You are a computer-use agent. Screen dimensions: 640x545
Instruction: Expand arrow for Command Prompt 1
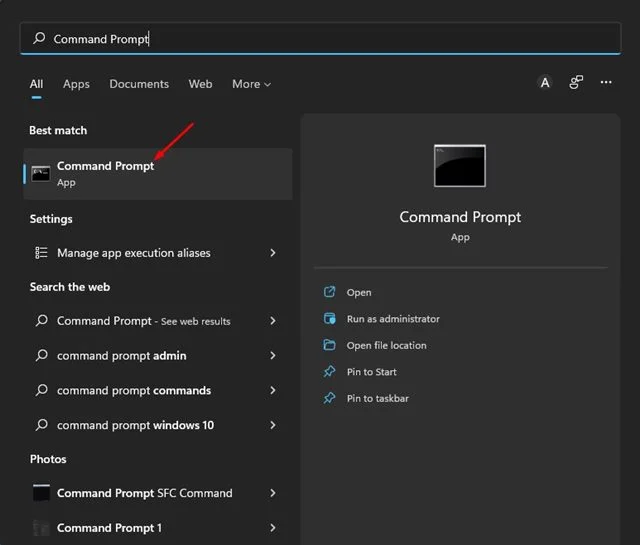click(x=273, y=528)
